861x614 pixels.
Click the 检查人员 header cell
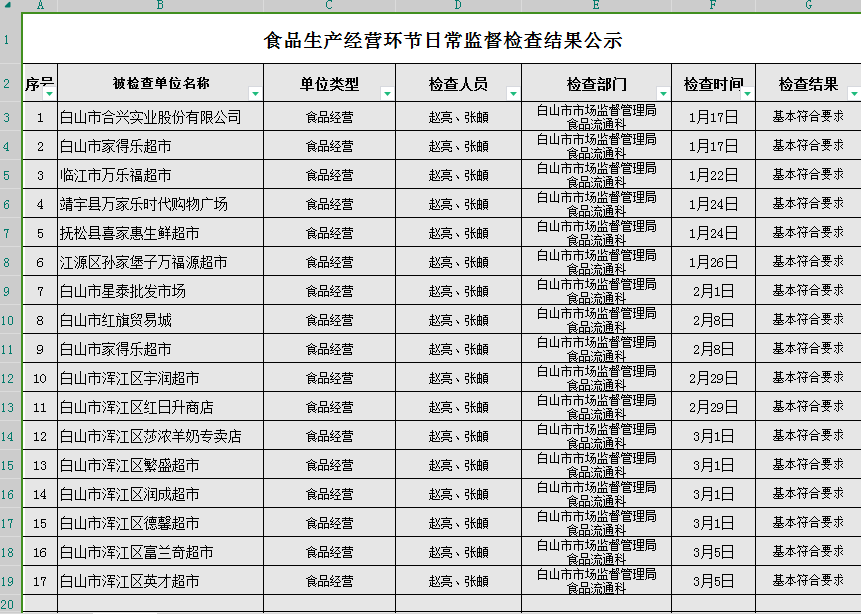(459, 83)
